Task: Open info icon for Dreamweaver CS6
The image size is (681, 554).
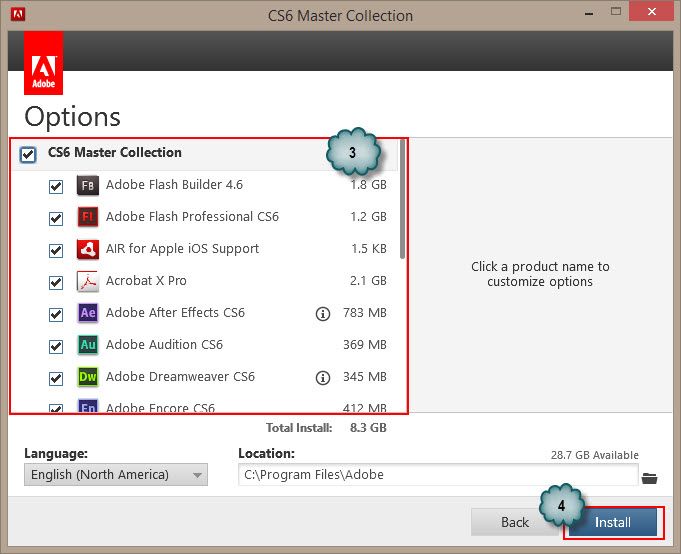Action: (323, 377)
